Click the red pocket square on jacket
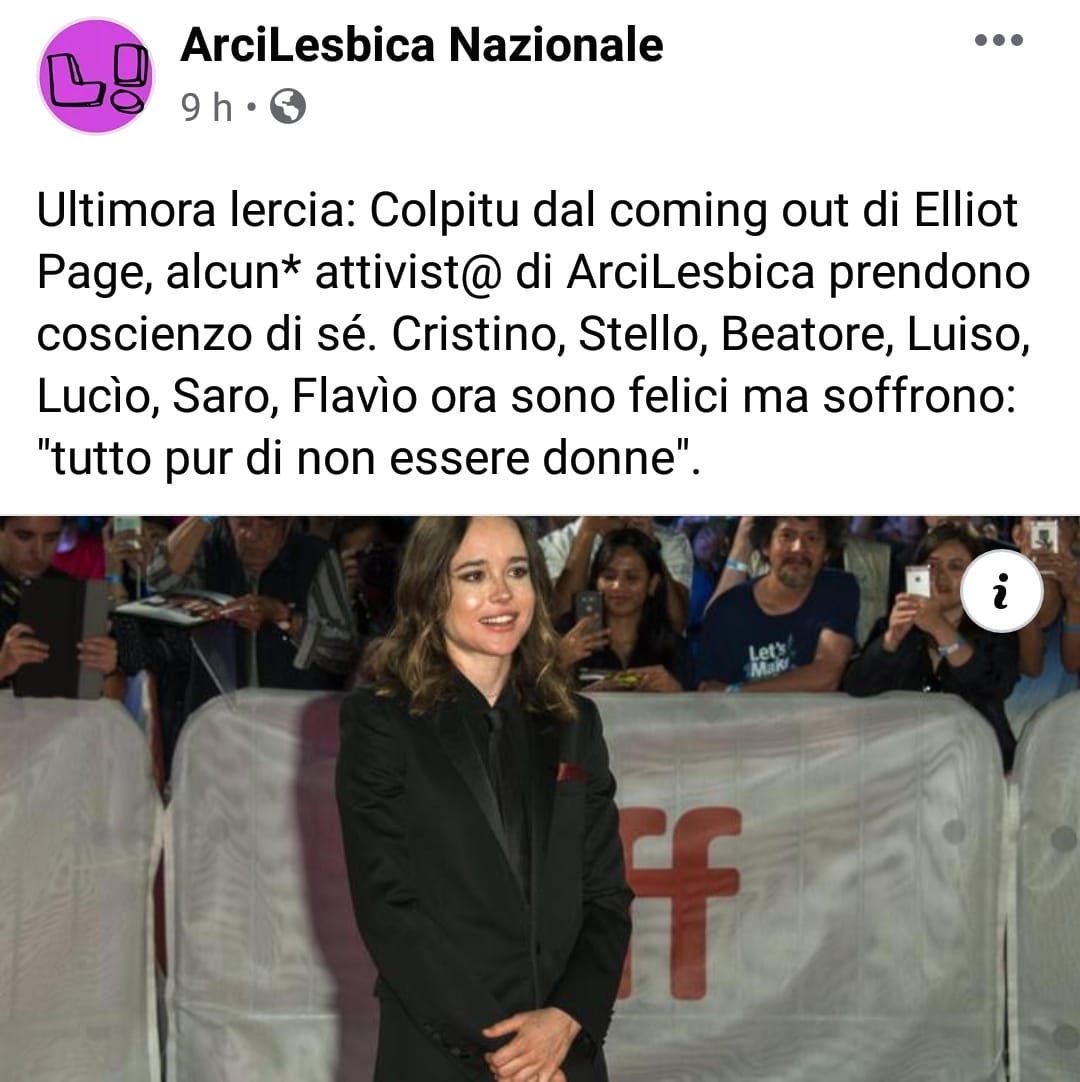Viewport: 1080px width, 1082px height. click(570, 771)
